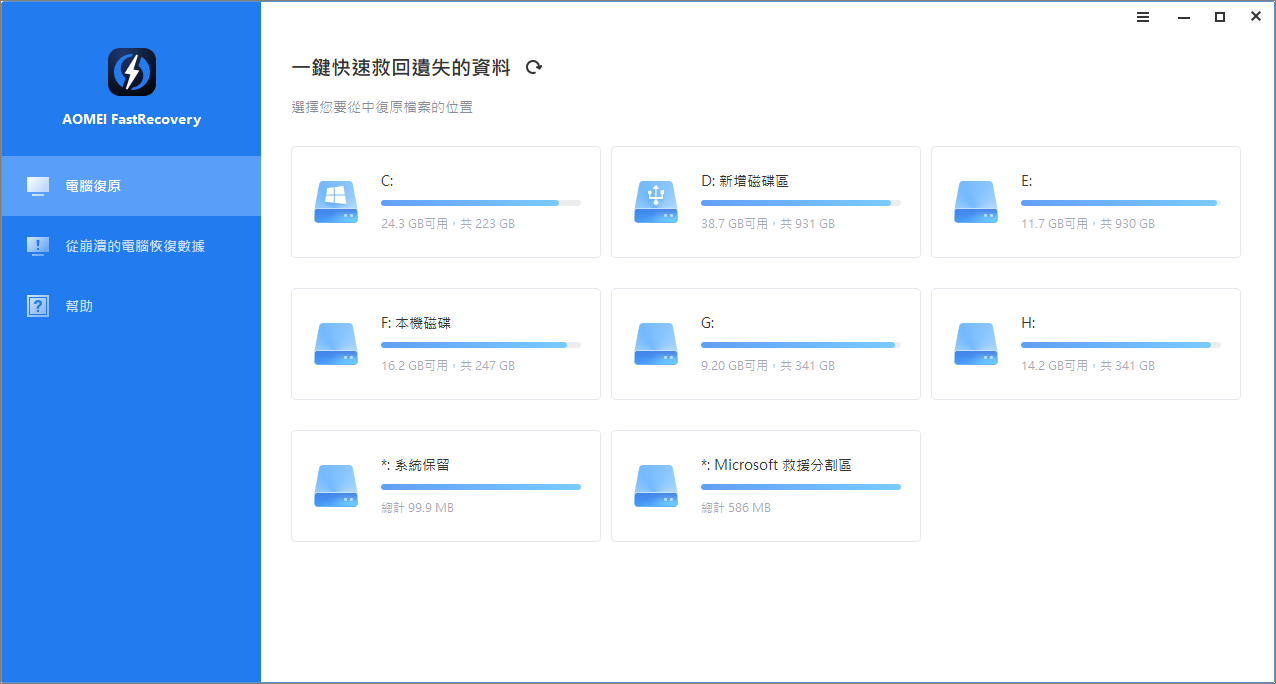Click the G: drive usage bar

(x=801, y=345)
